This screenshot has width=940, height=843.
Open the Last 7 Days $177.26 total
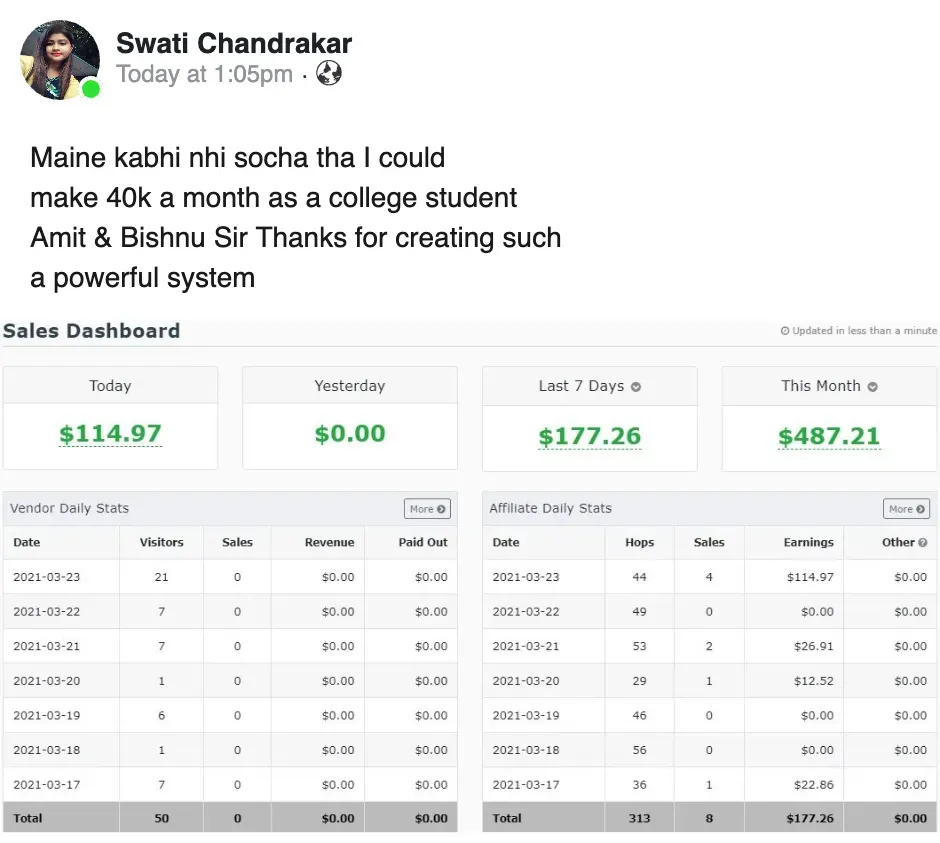(589, 436)
